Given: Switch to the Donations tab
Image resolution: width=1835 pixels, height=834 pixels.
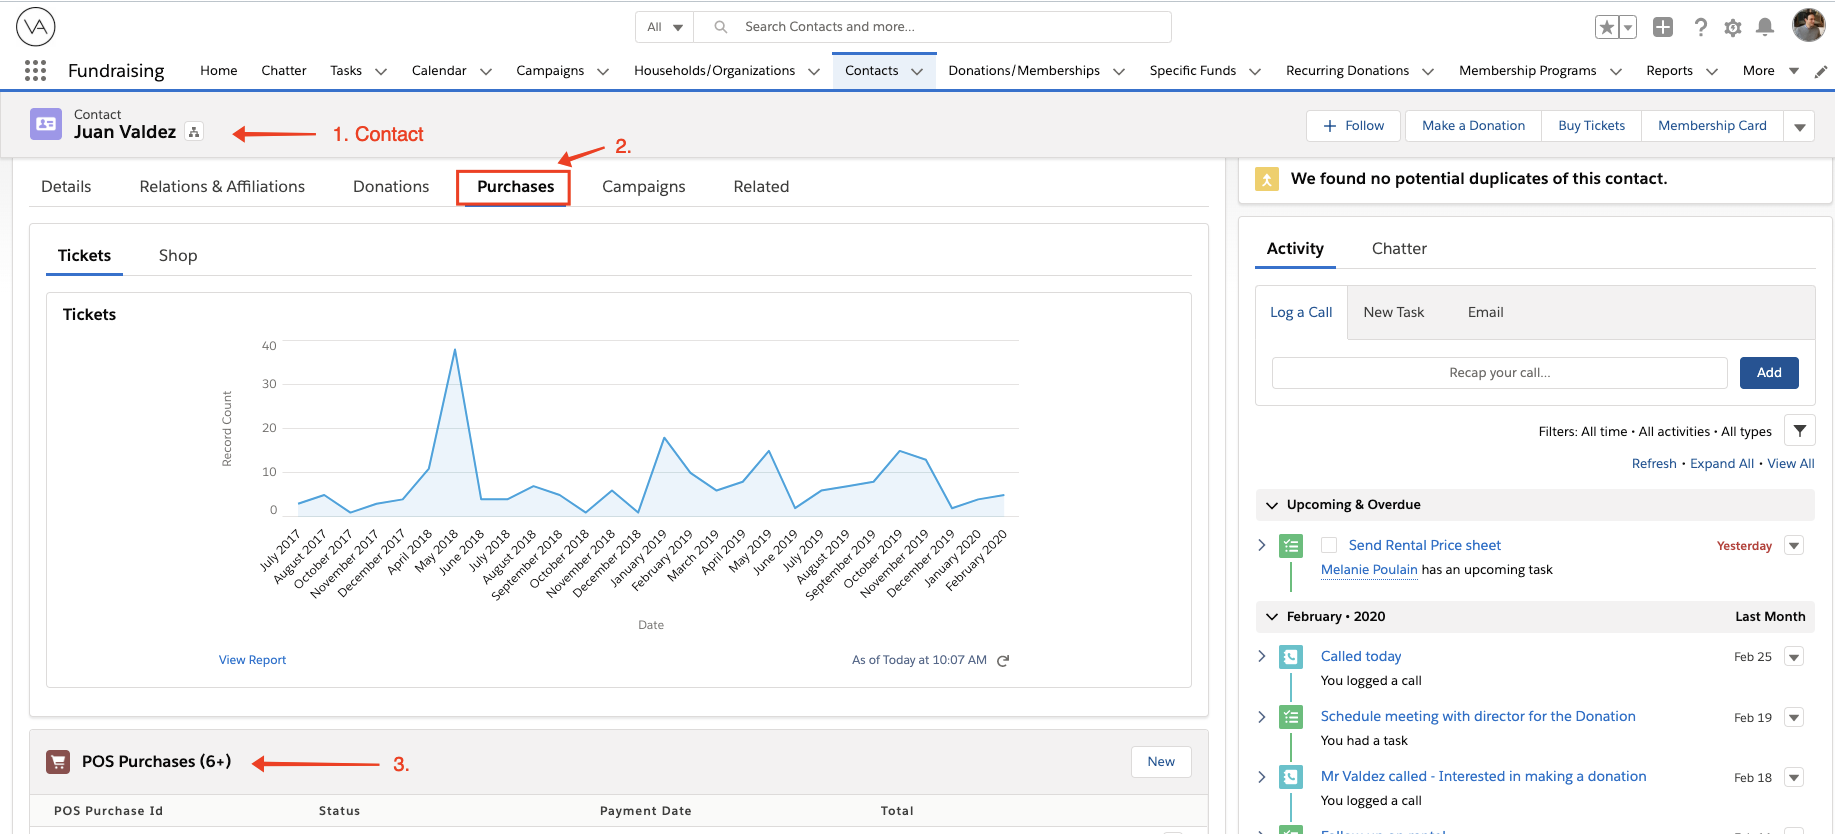Looking at the screenshot, I should click(x=391, y=187).
